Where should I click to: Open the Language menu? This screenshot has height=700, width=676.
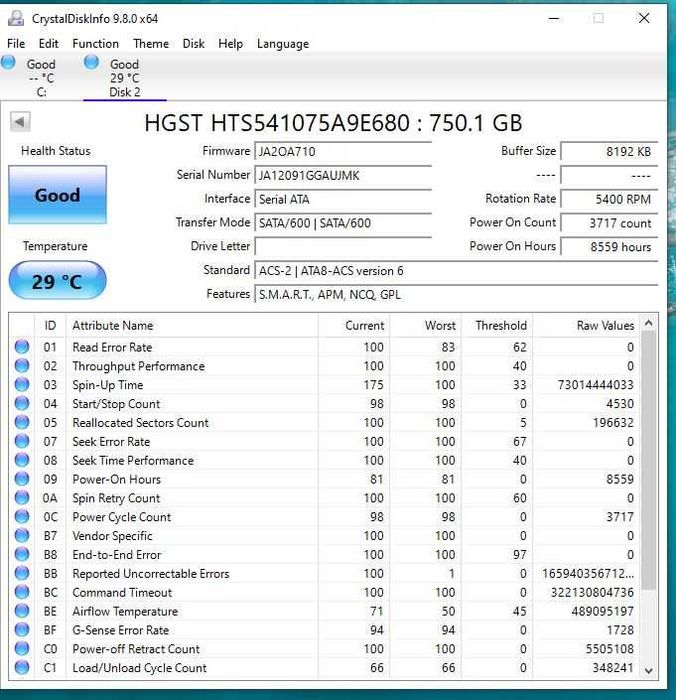pos(283,44)
